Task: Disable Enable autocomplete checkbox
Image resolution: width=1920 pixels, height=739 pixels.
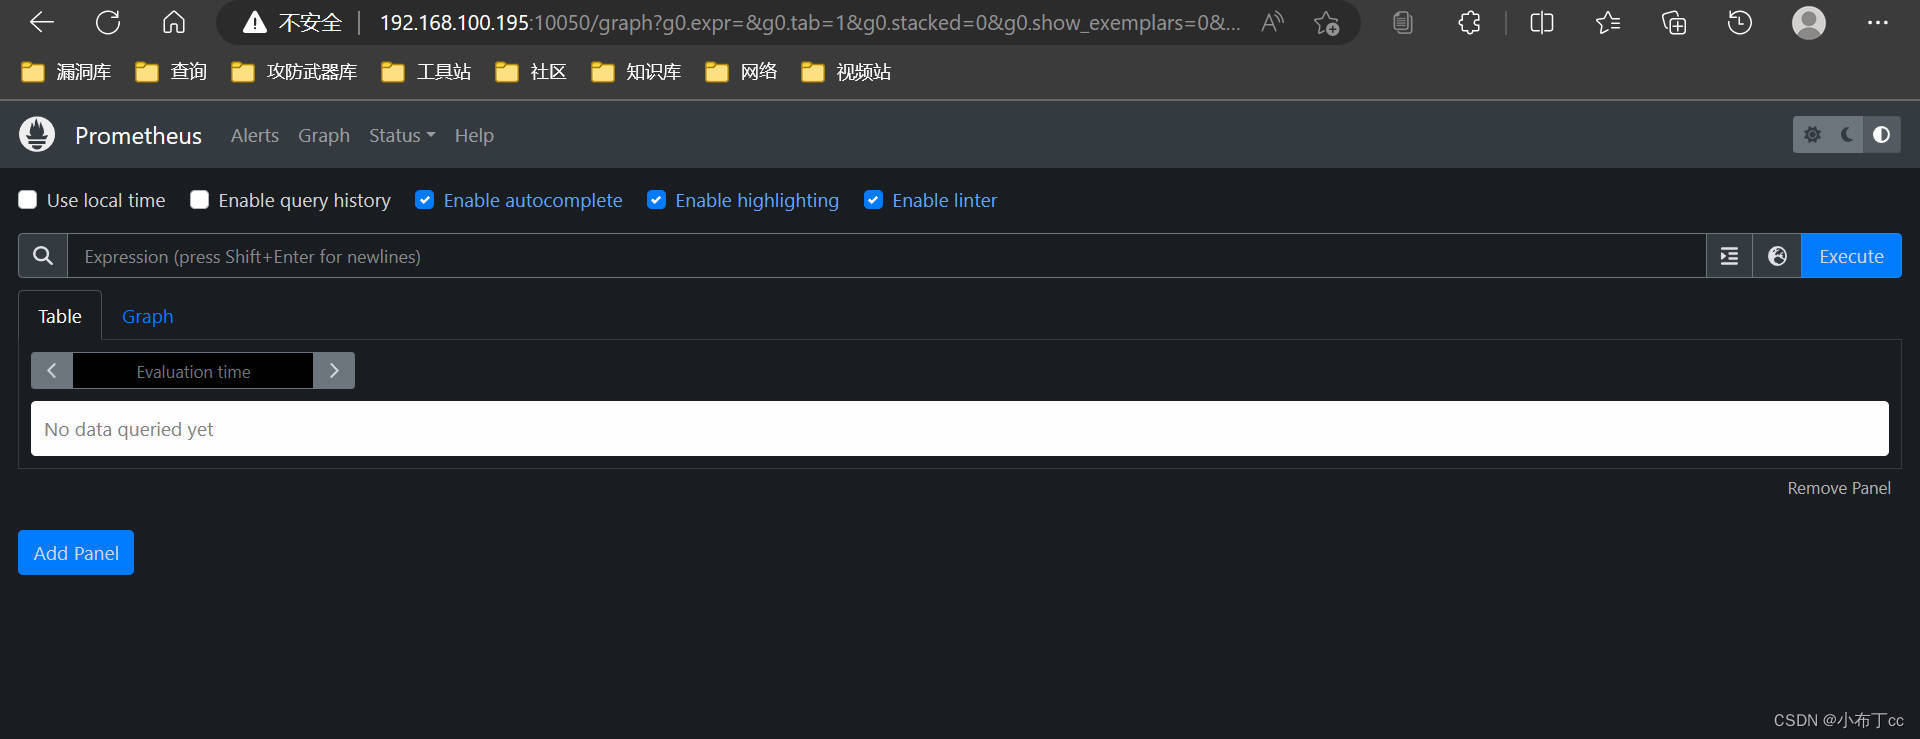Action: 425,200
